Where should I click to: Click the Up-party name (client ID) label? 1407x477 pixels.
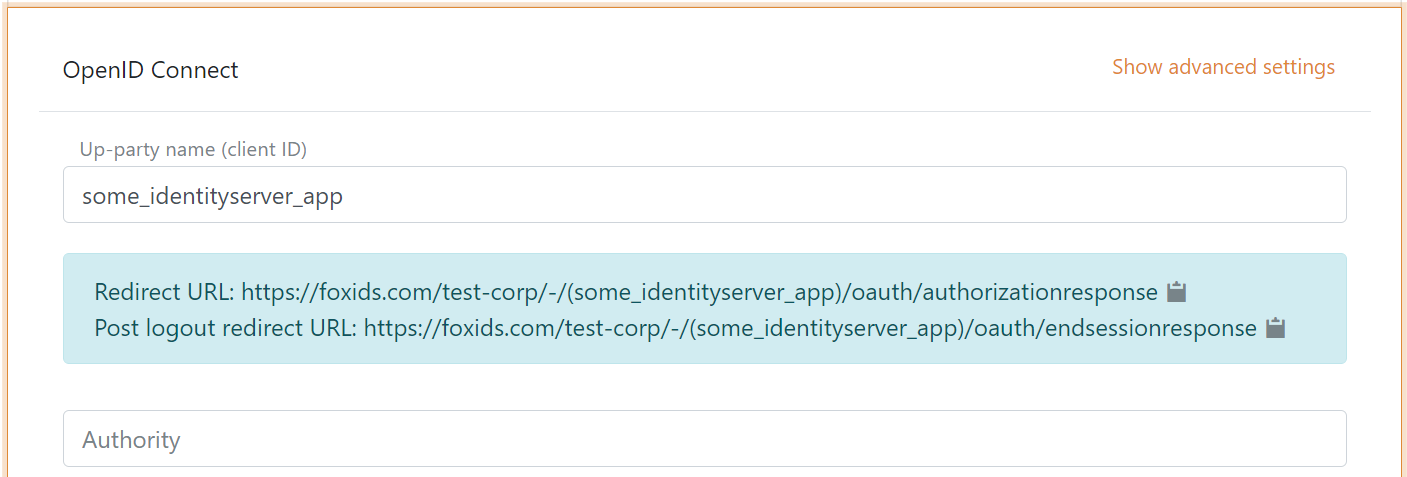(x=193, y=150)
